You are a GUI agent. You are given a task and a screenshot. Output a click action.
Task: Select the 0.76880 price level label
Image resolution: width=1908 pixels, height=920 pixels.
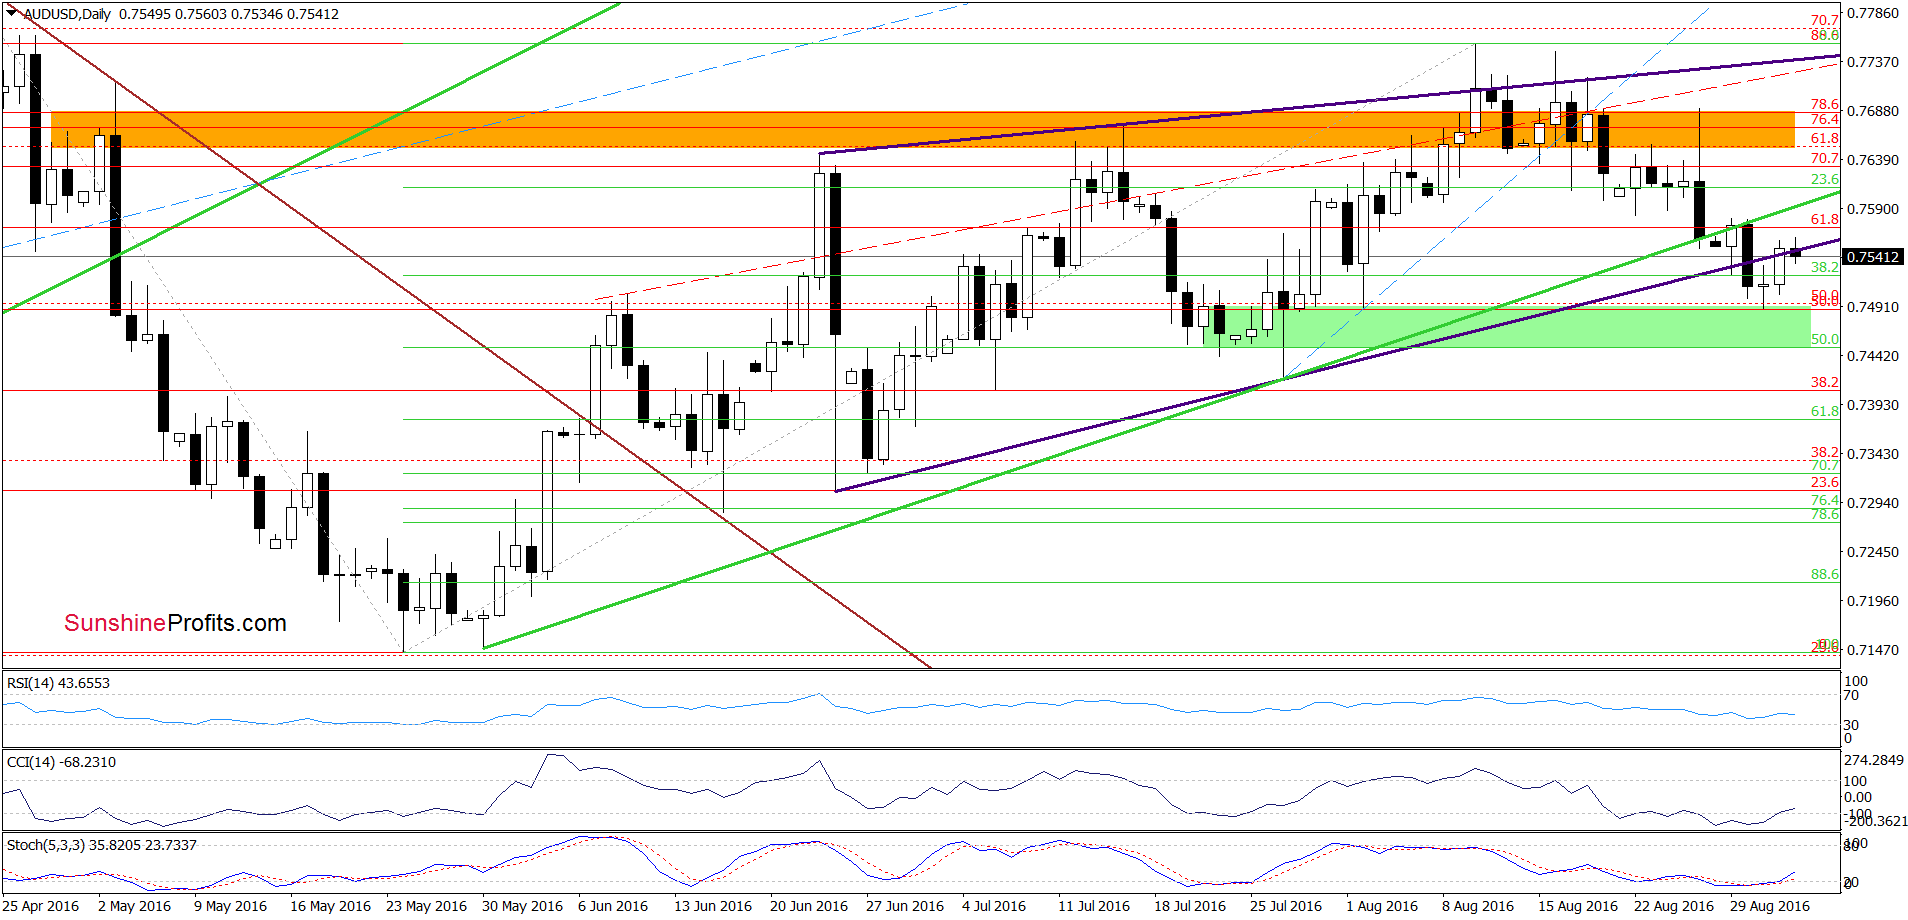tap(1872, 111)
